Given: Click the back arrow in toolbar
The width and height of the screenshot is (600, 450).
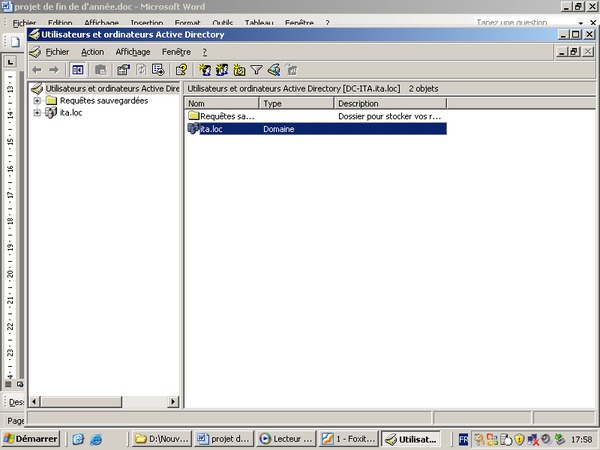Looking at the screenshot, I should tap(37, 70).
